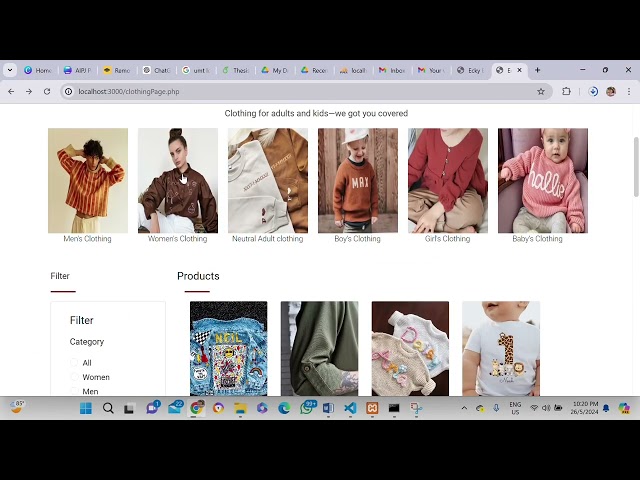
Task: Close the active browser tab
Action: click(520, 70)
